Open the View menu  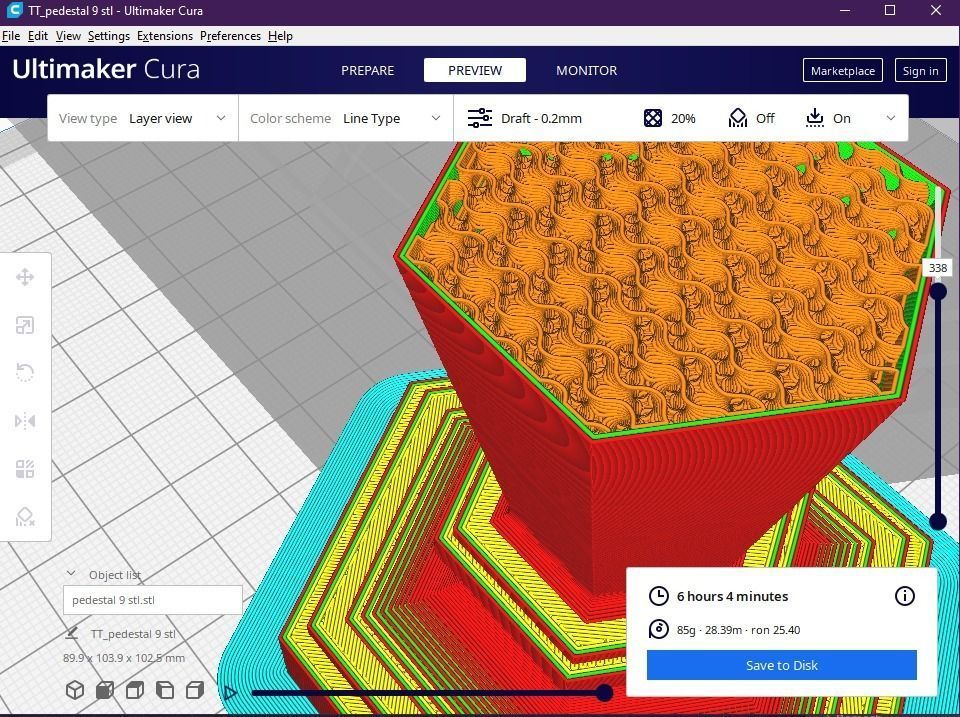tap(68, 36)
